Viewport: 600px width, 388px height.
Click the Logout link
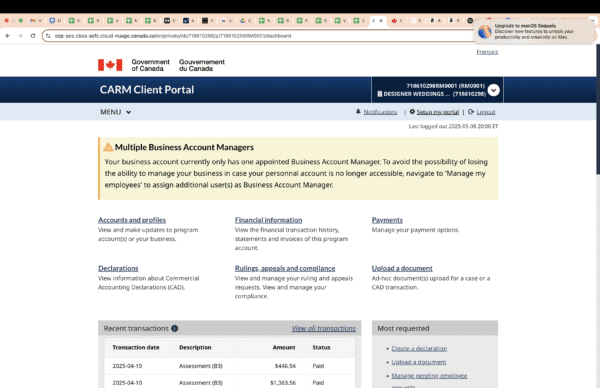tap(486, 112)
